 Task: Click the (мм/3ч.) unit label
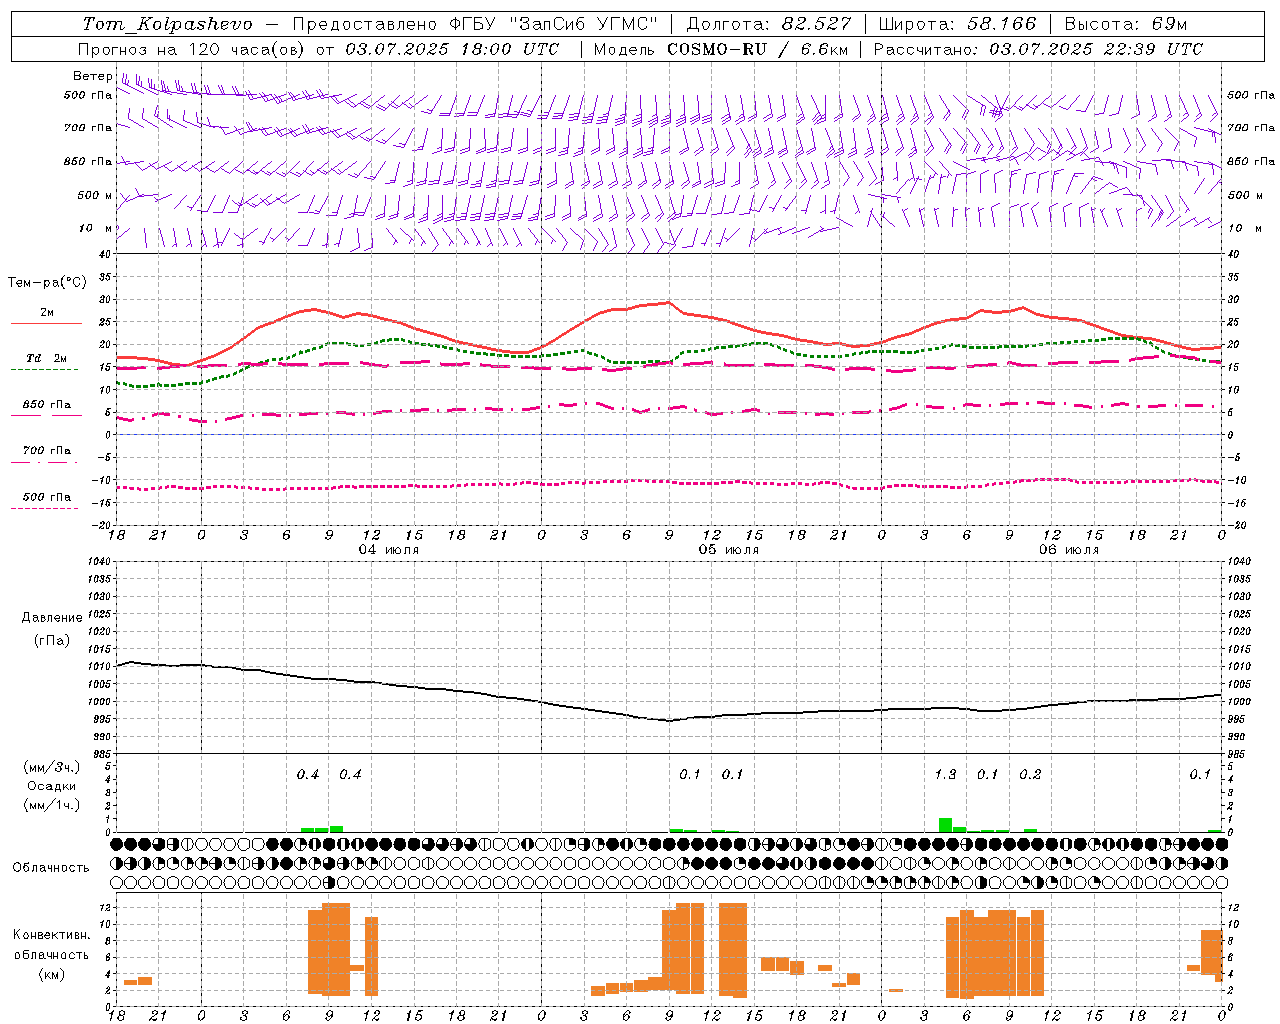pos(51,768)
